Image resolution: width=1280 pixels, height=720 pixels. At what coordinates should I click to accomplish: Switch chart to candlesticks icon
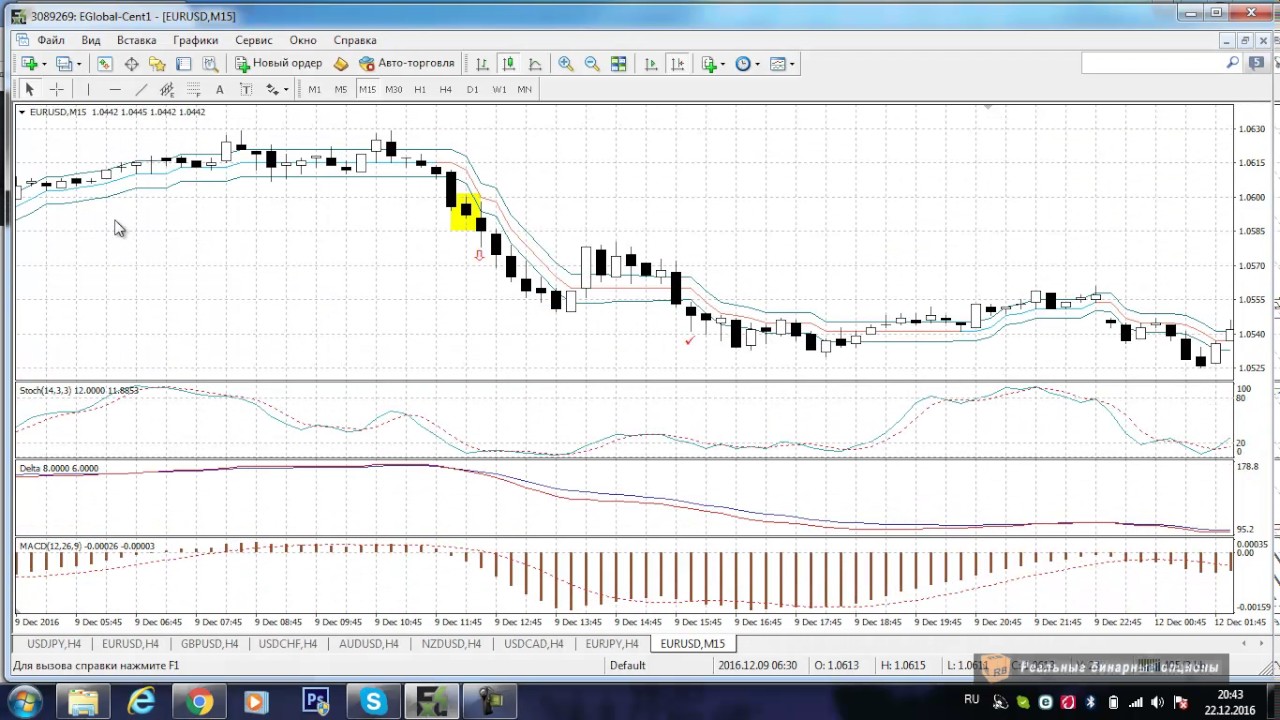(508, 63)
